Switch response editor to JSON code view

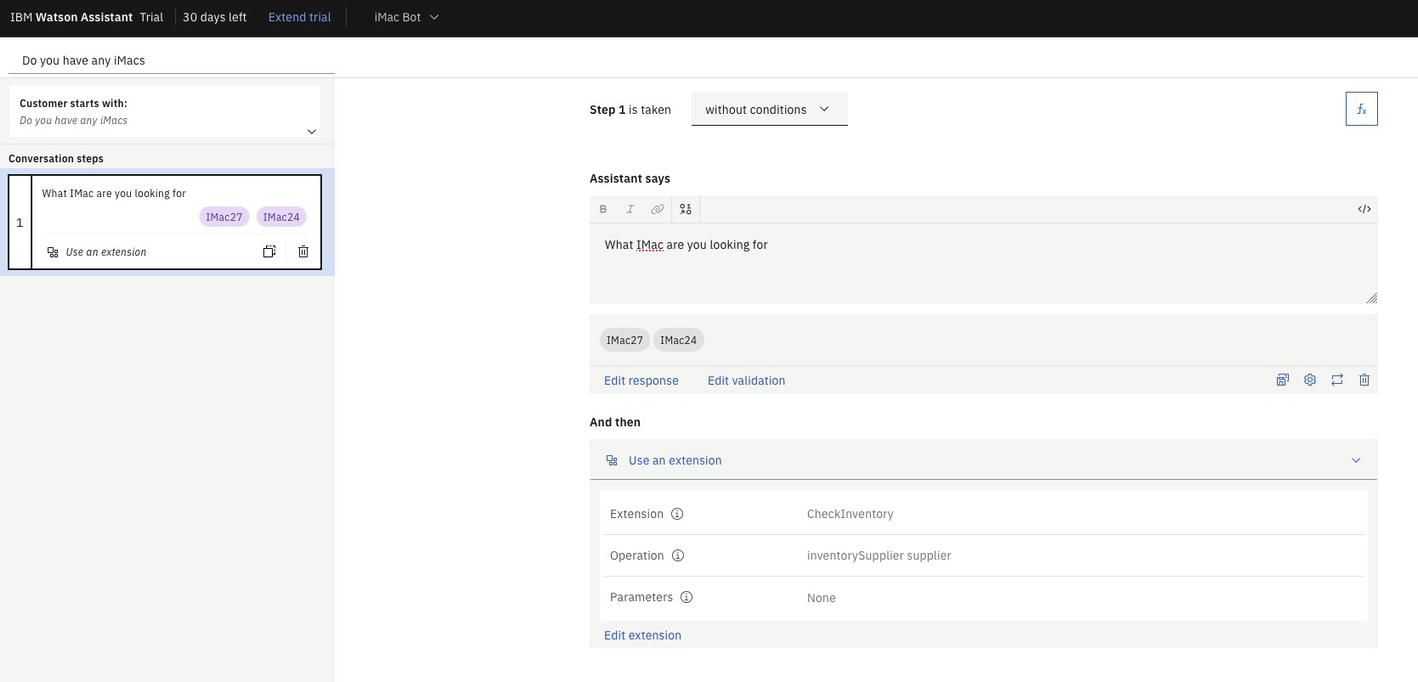pos(1364,209)
